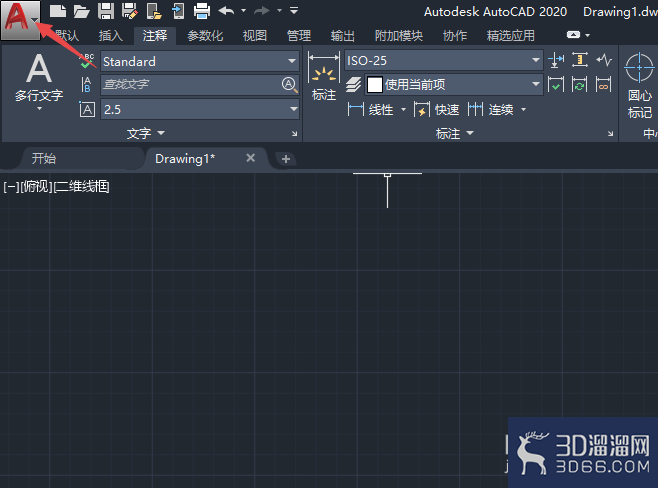Image resolution: width=658 pixels, height=488 pixels.
Task: Plot the drawing with the printer icon
Action: [x=202, y=11]
